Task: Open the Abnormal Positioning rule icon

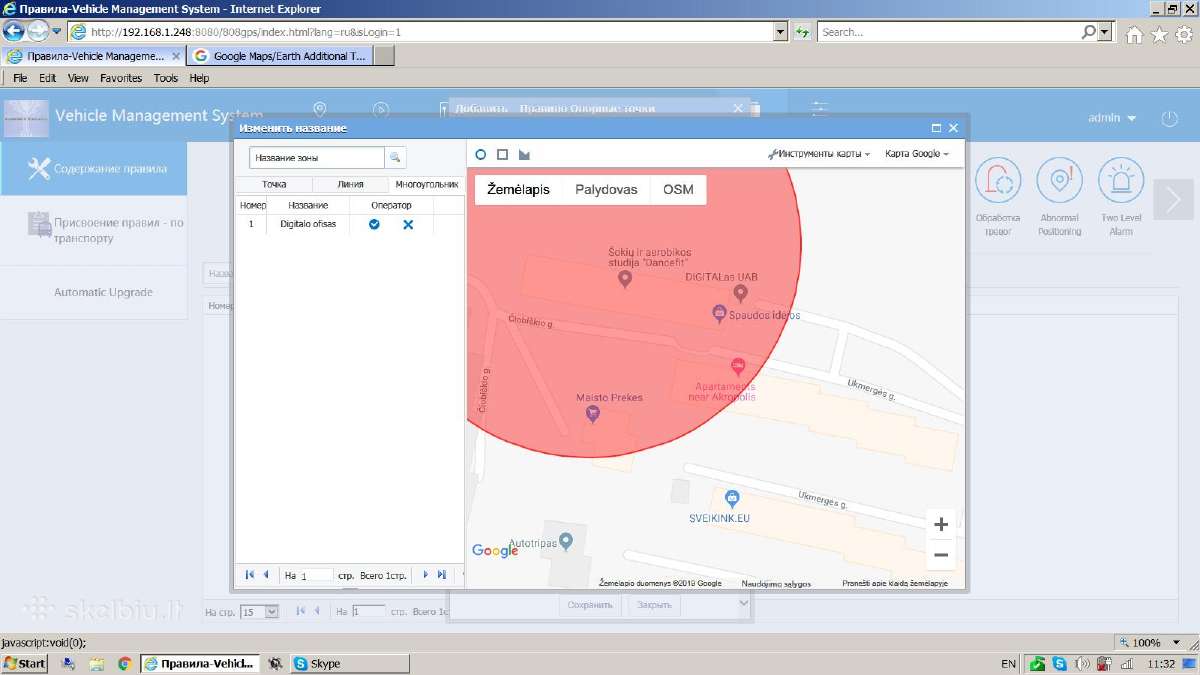Action: coord(1059,180)
